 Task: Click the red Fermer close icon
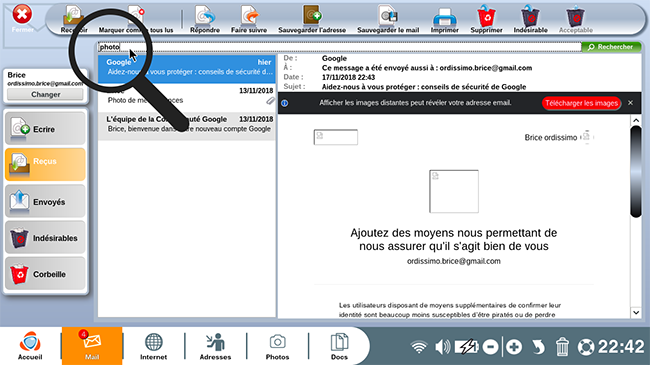(22, 15)
